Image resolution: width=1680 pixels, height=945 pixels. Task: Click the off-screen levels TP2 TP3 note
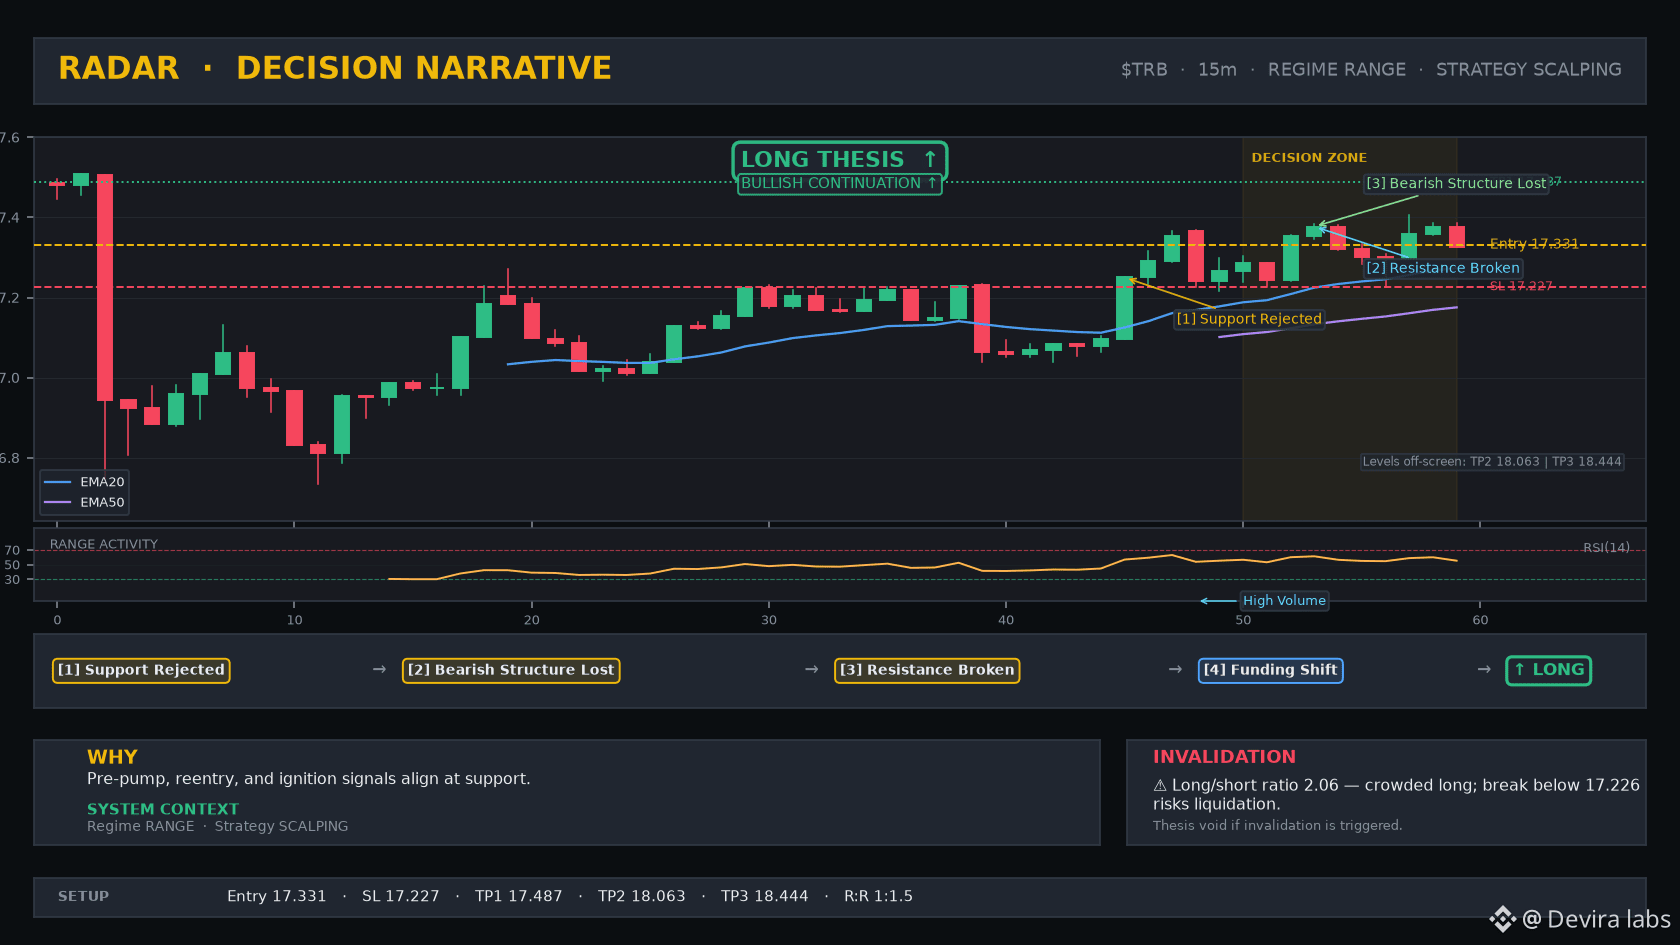click(1492, 462)
